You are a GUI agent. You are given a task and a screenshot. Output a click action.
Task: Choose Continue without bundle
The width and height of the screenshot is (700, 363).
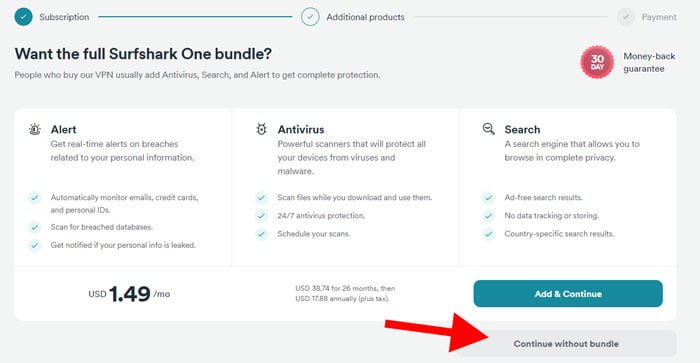click(566, 344)
